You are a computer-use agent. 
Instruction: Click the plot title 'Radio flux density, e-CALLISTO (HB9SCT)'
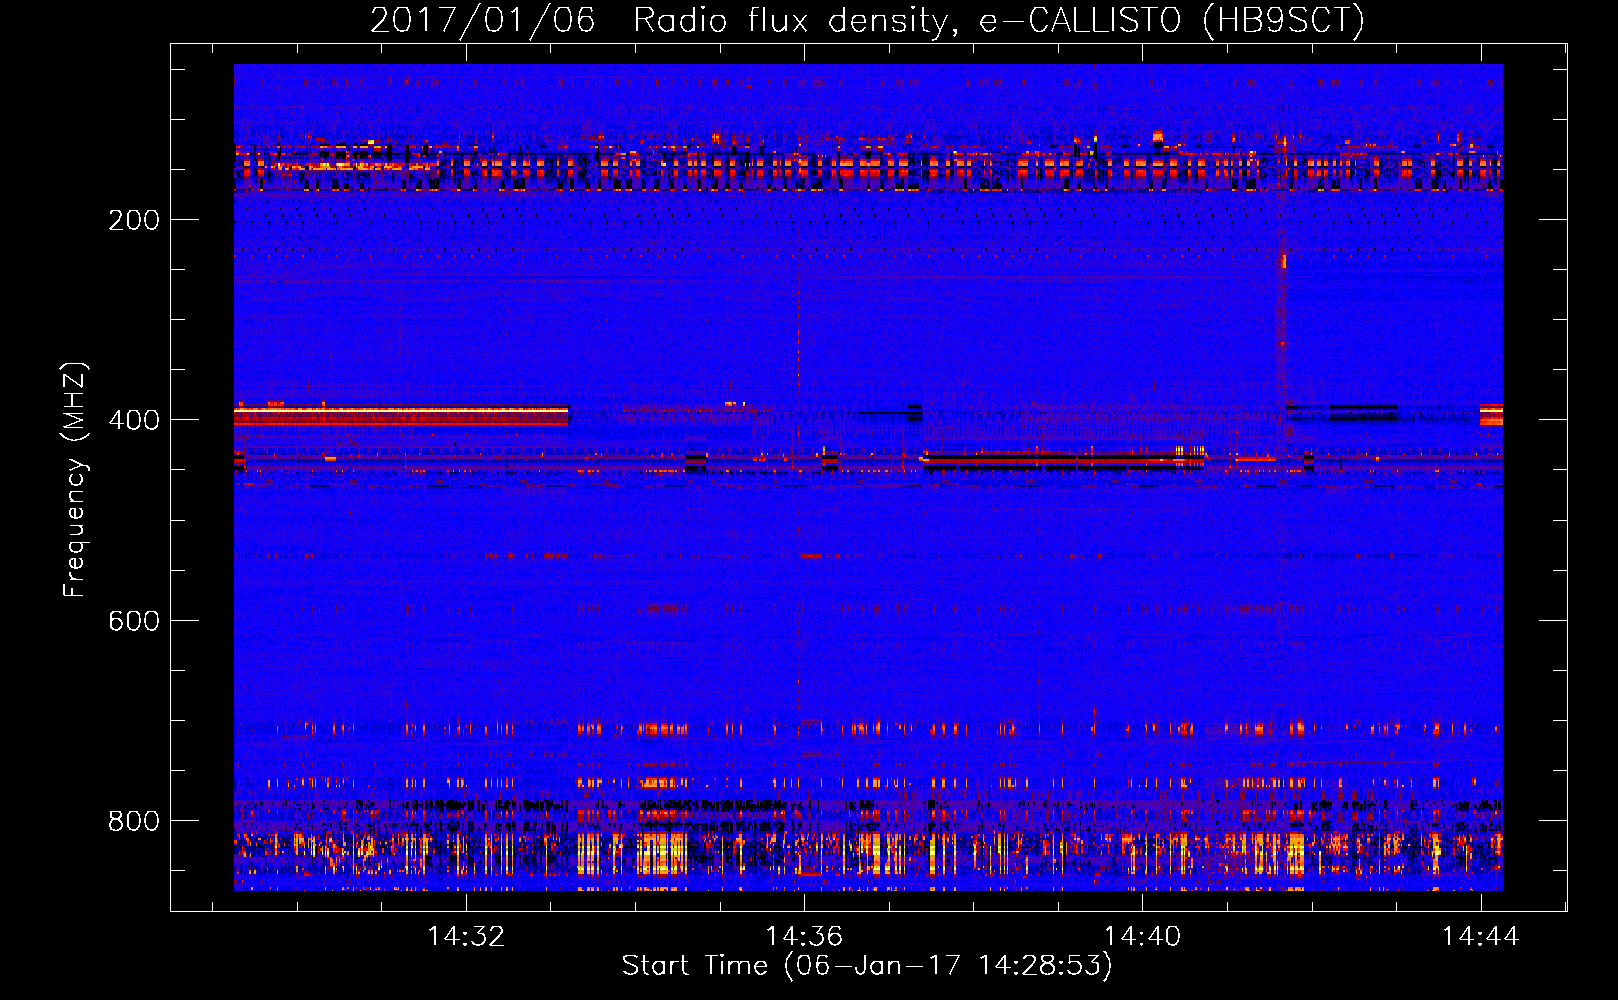(x=999, y=20)
